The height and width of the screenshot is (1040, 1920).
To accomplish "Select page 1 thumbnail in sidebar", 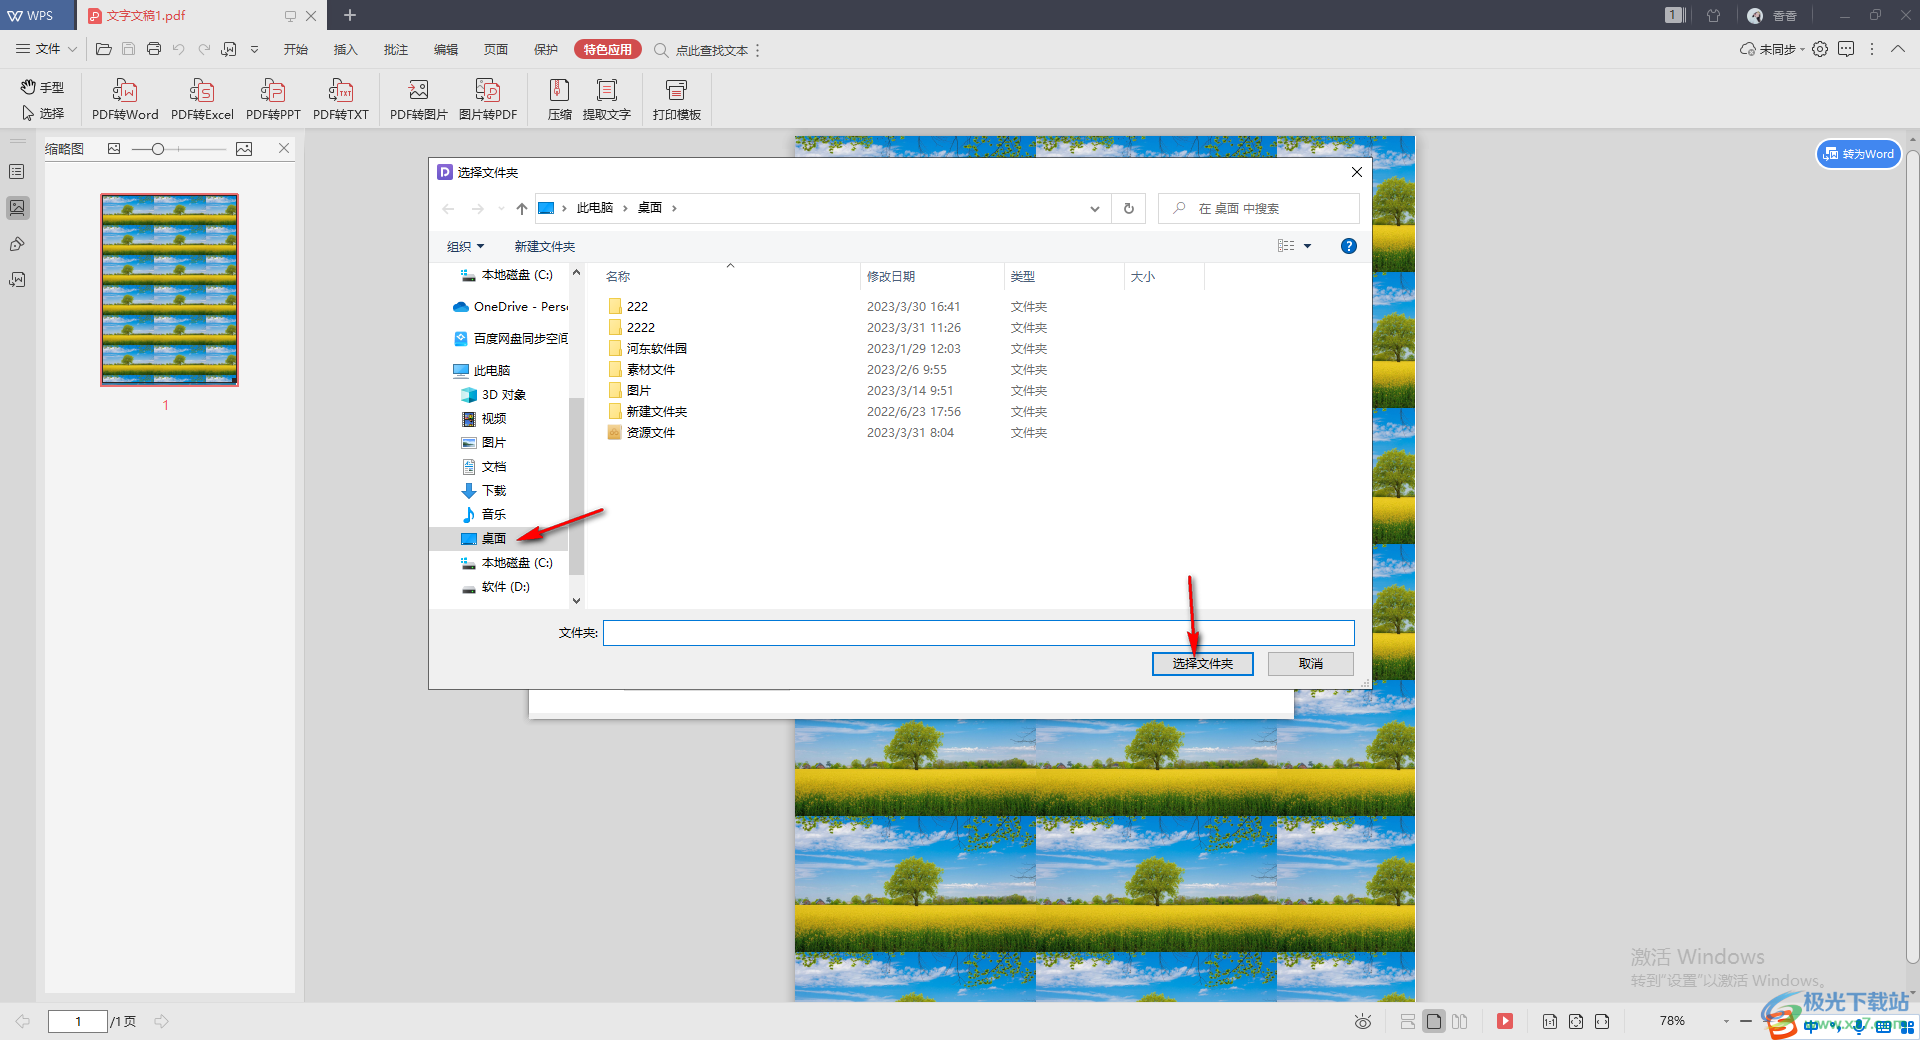I will pos(169,290).
